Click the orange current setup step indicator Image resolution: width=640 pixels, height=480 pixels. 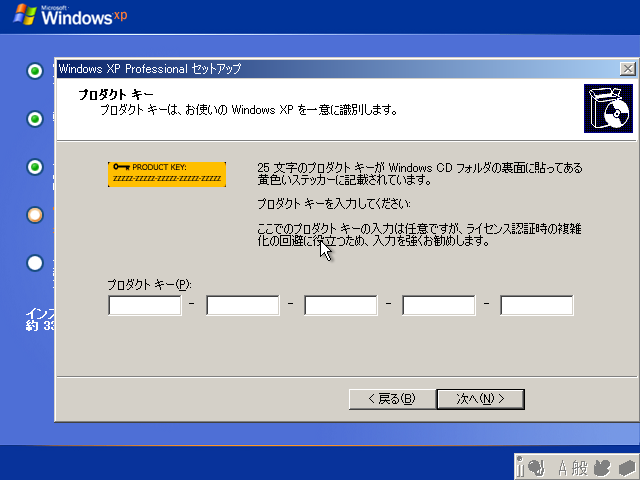pyautogui.click(x=35, y=215)
